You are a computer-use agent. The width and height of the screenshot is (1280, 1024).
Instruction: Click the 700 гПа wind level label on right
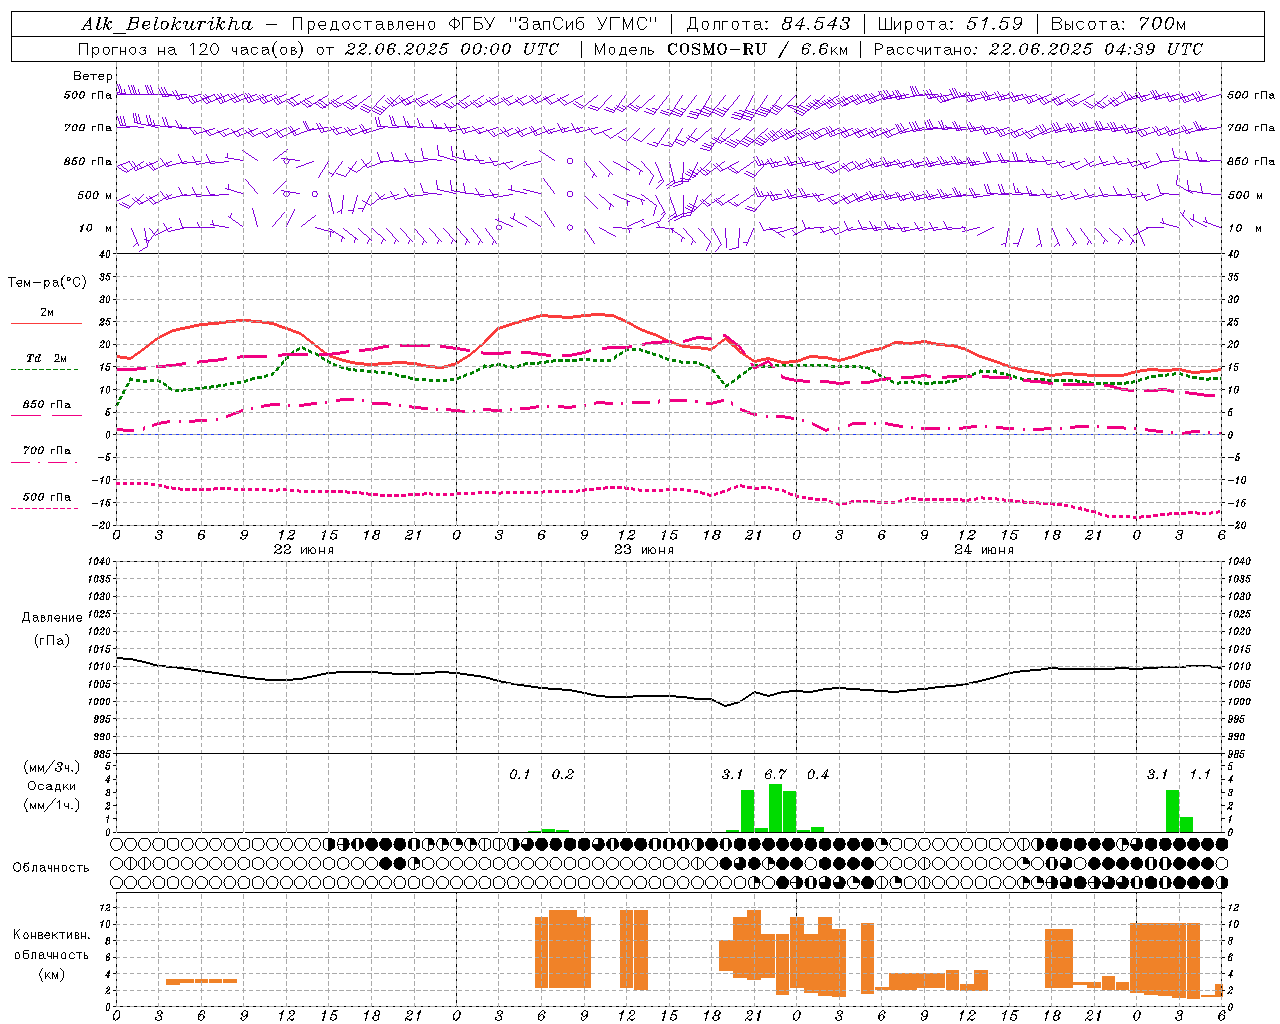pos(1251,128)
